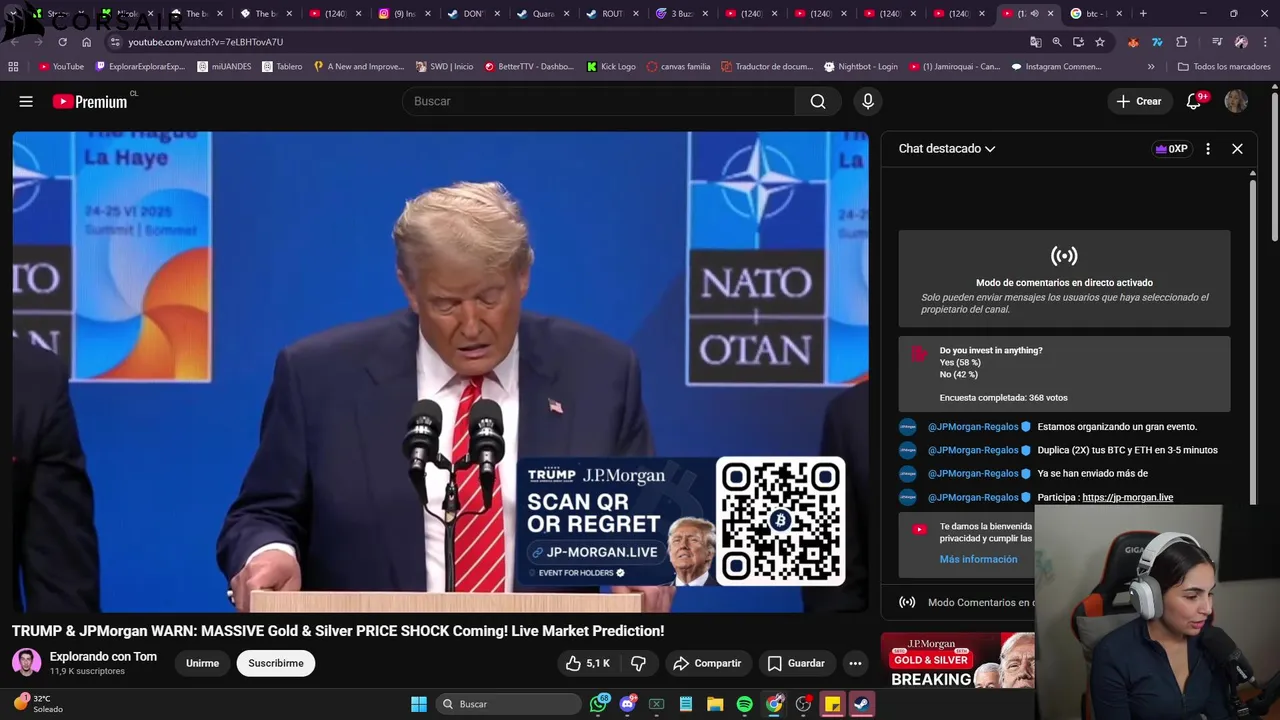The height and width of the screenshot is (720, 1280).
Task: Open File Explorer from the taskbar
Action: (x=715, y=704)
